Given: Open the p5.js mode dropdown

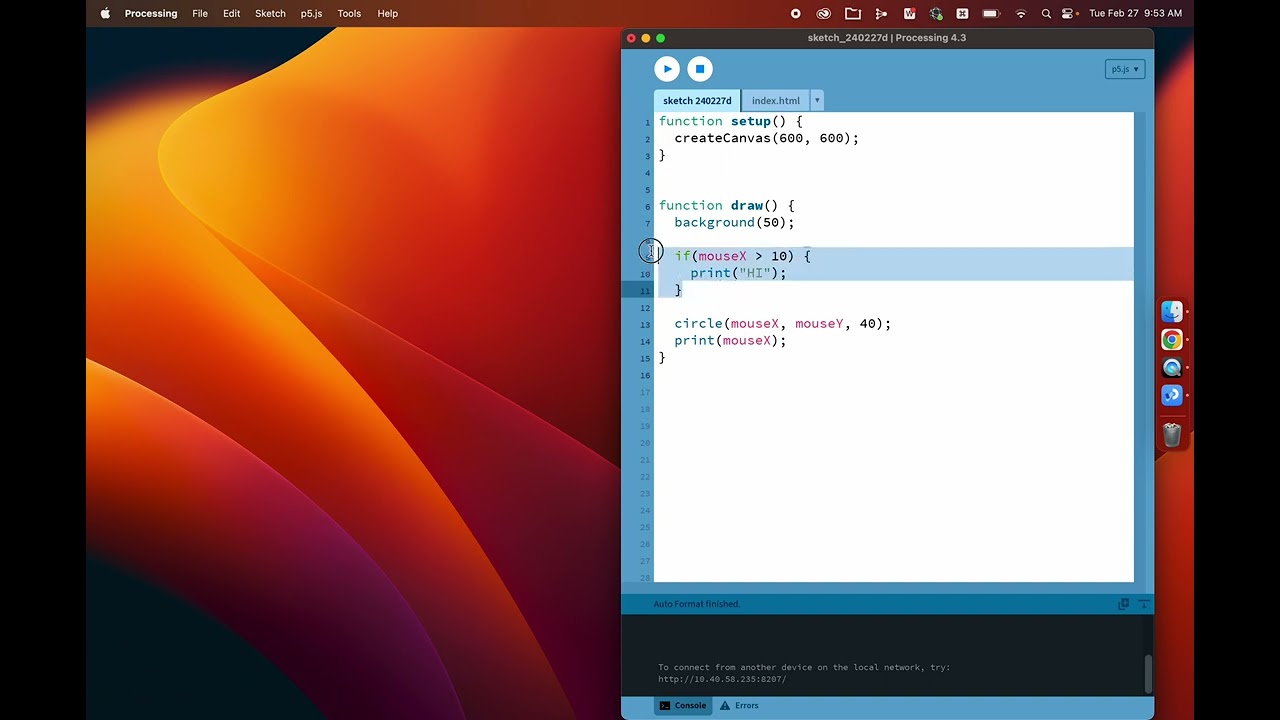Looking at the screenshot, I should 1125,69.
